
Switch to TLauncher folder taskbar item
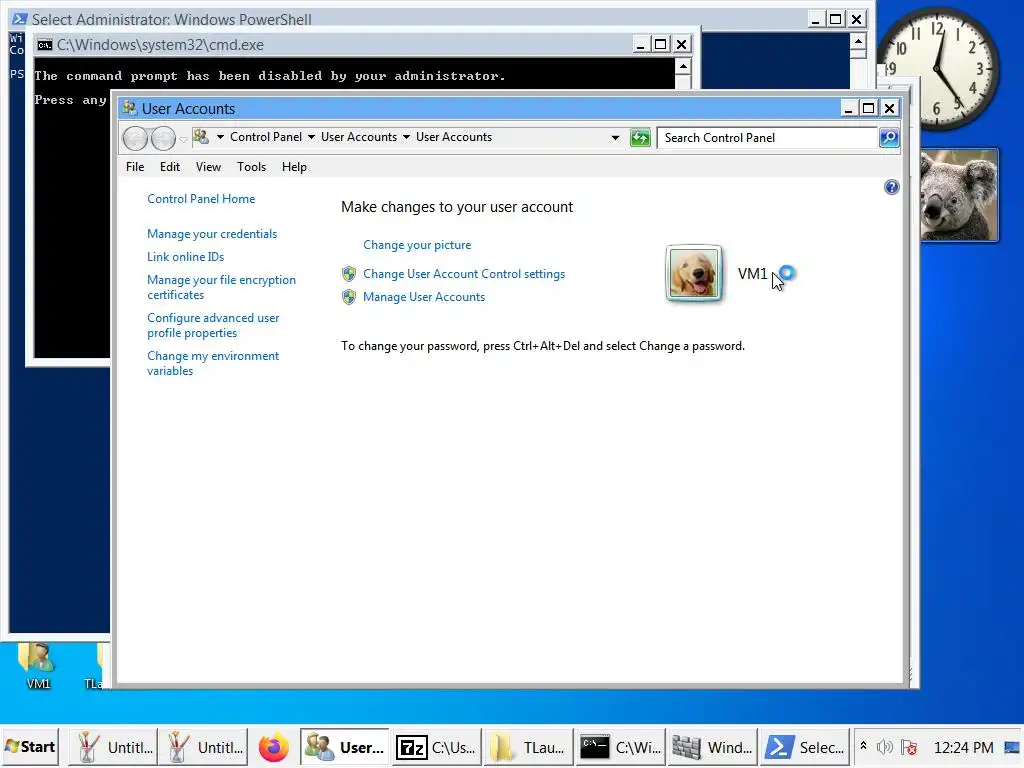[528, 747]
